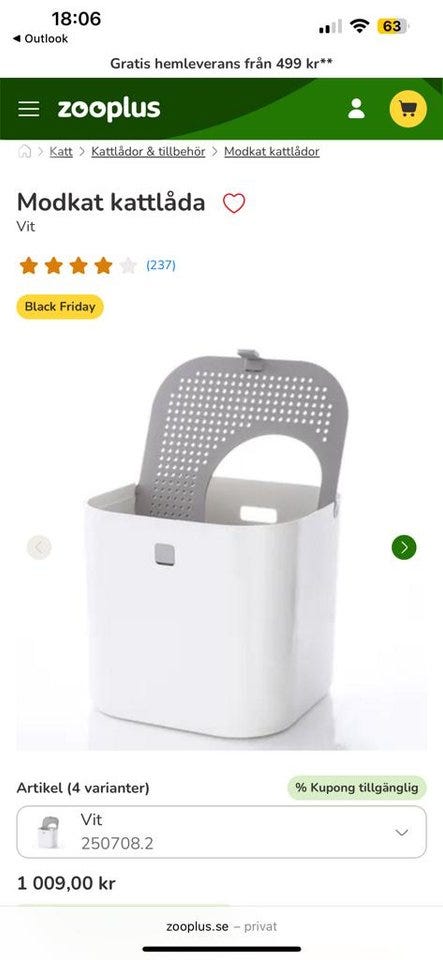This screenshot has width=443, height=960.
Task: Select the Black Friday badge
Action: pyautogui.click(x=60, y=307)
